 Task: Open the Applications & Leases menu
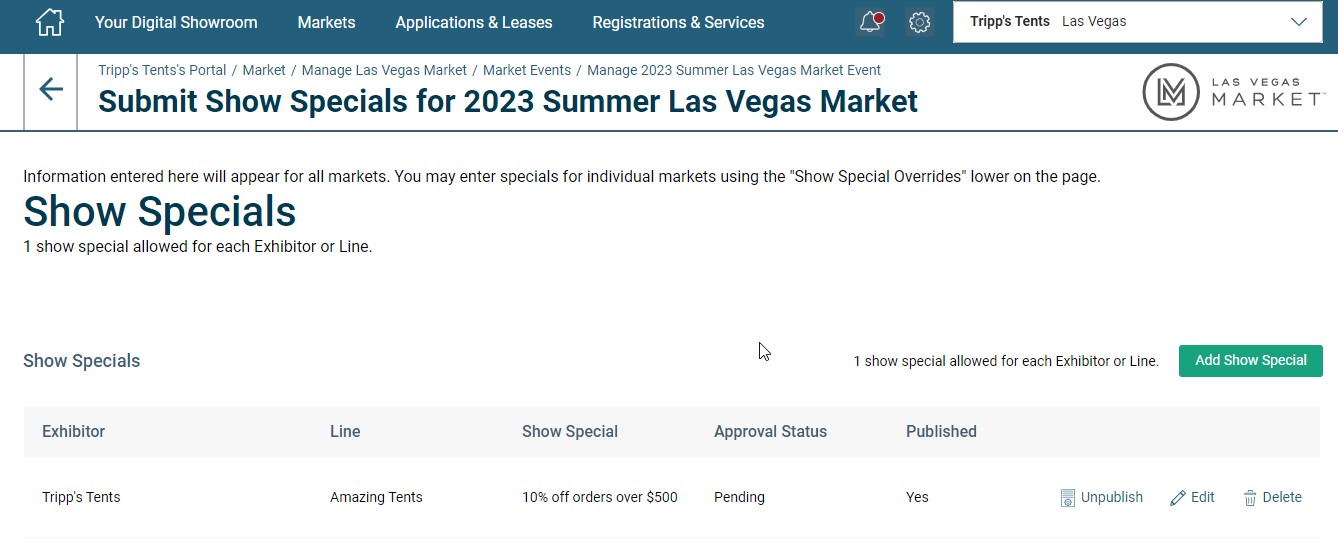pos(474,22)
